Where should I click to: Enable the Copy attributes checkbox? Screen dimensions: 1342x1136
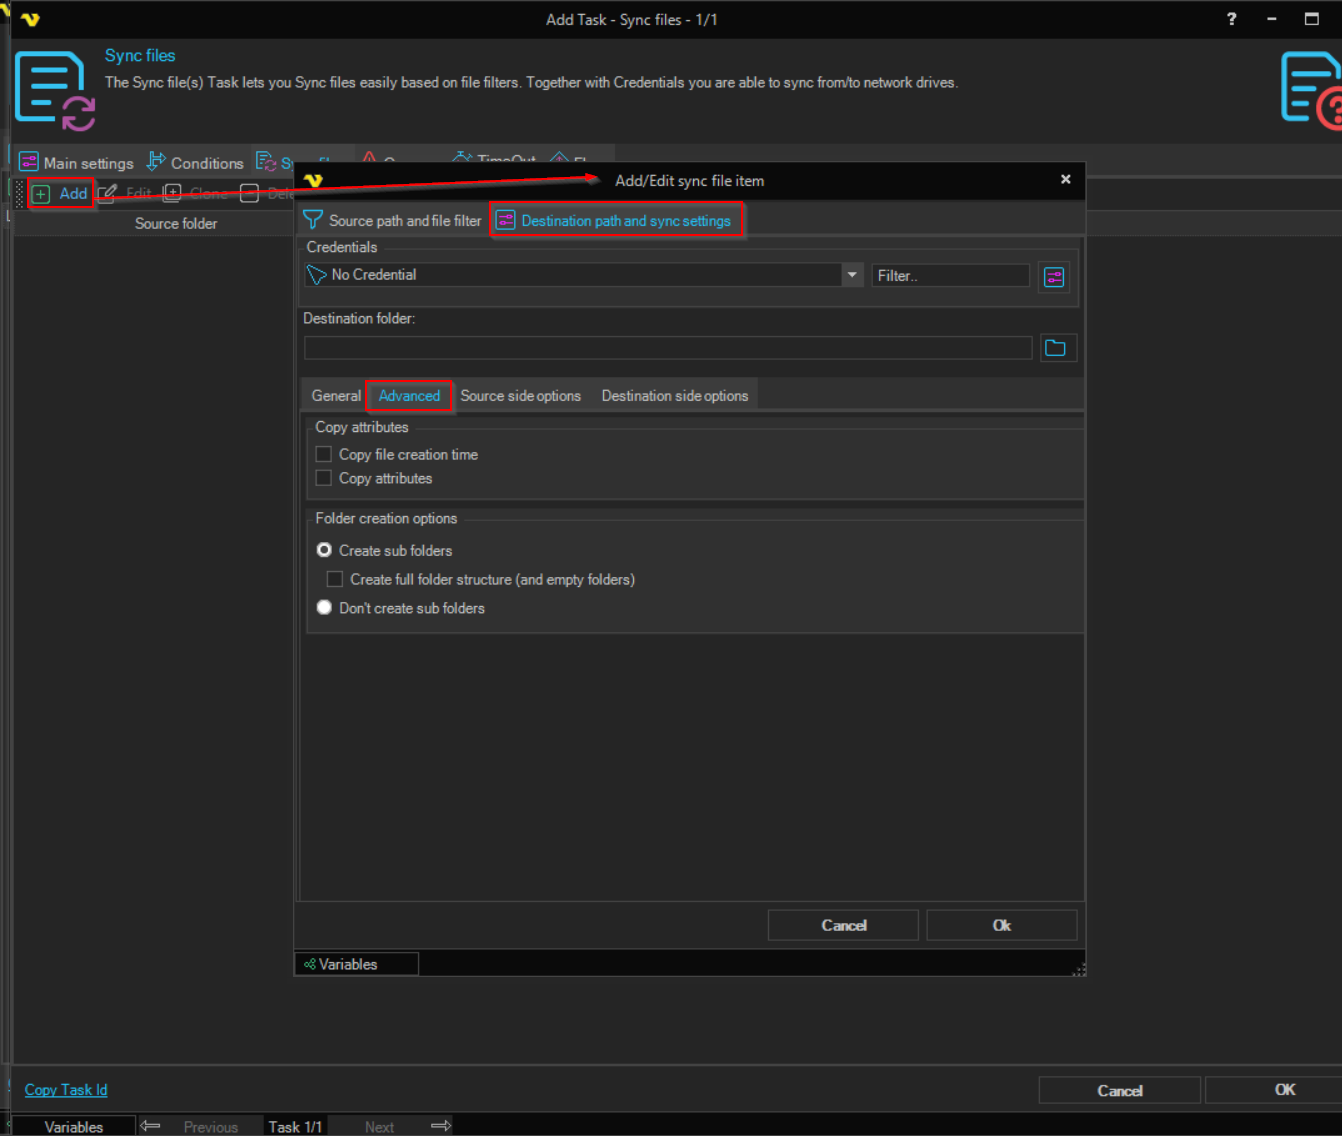(x=324, y=479)
